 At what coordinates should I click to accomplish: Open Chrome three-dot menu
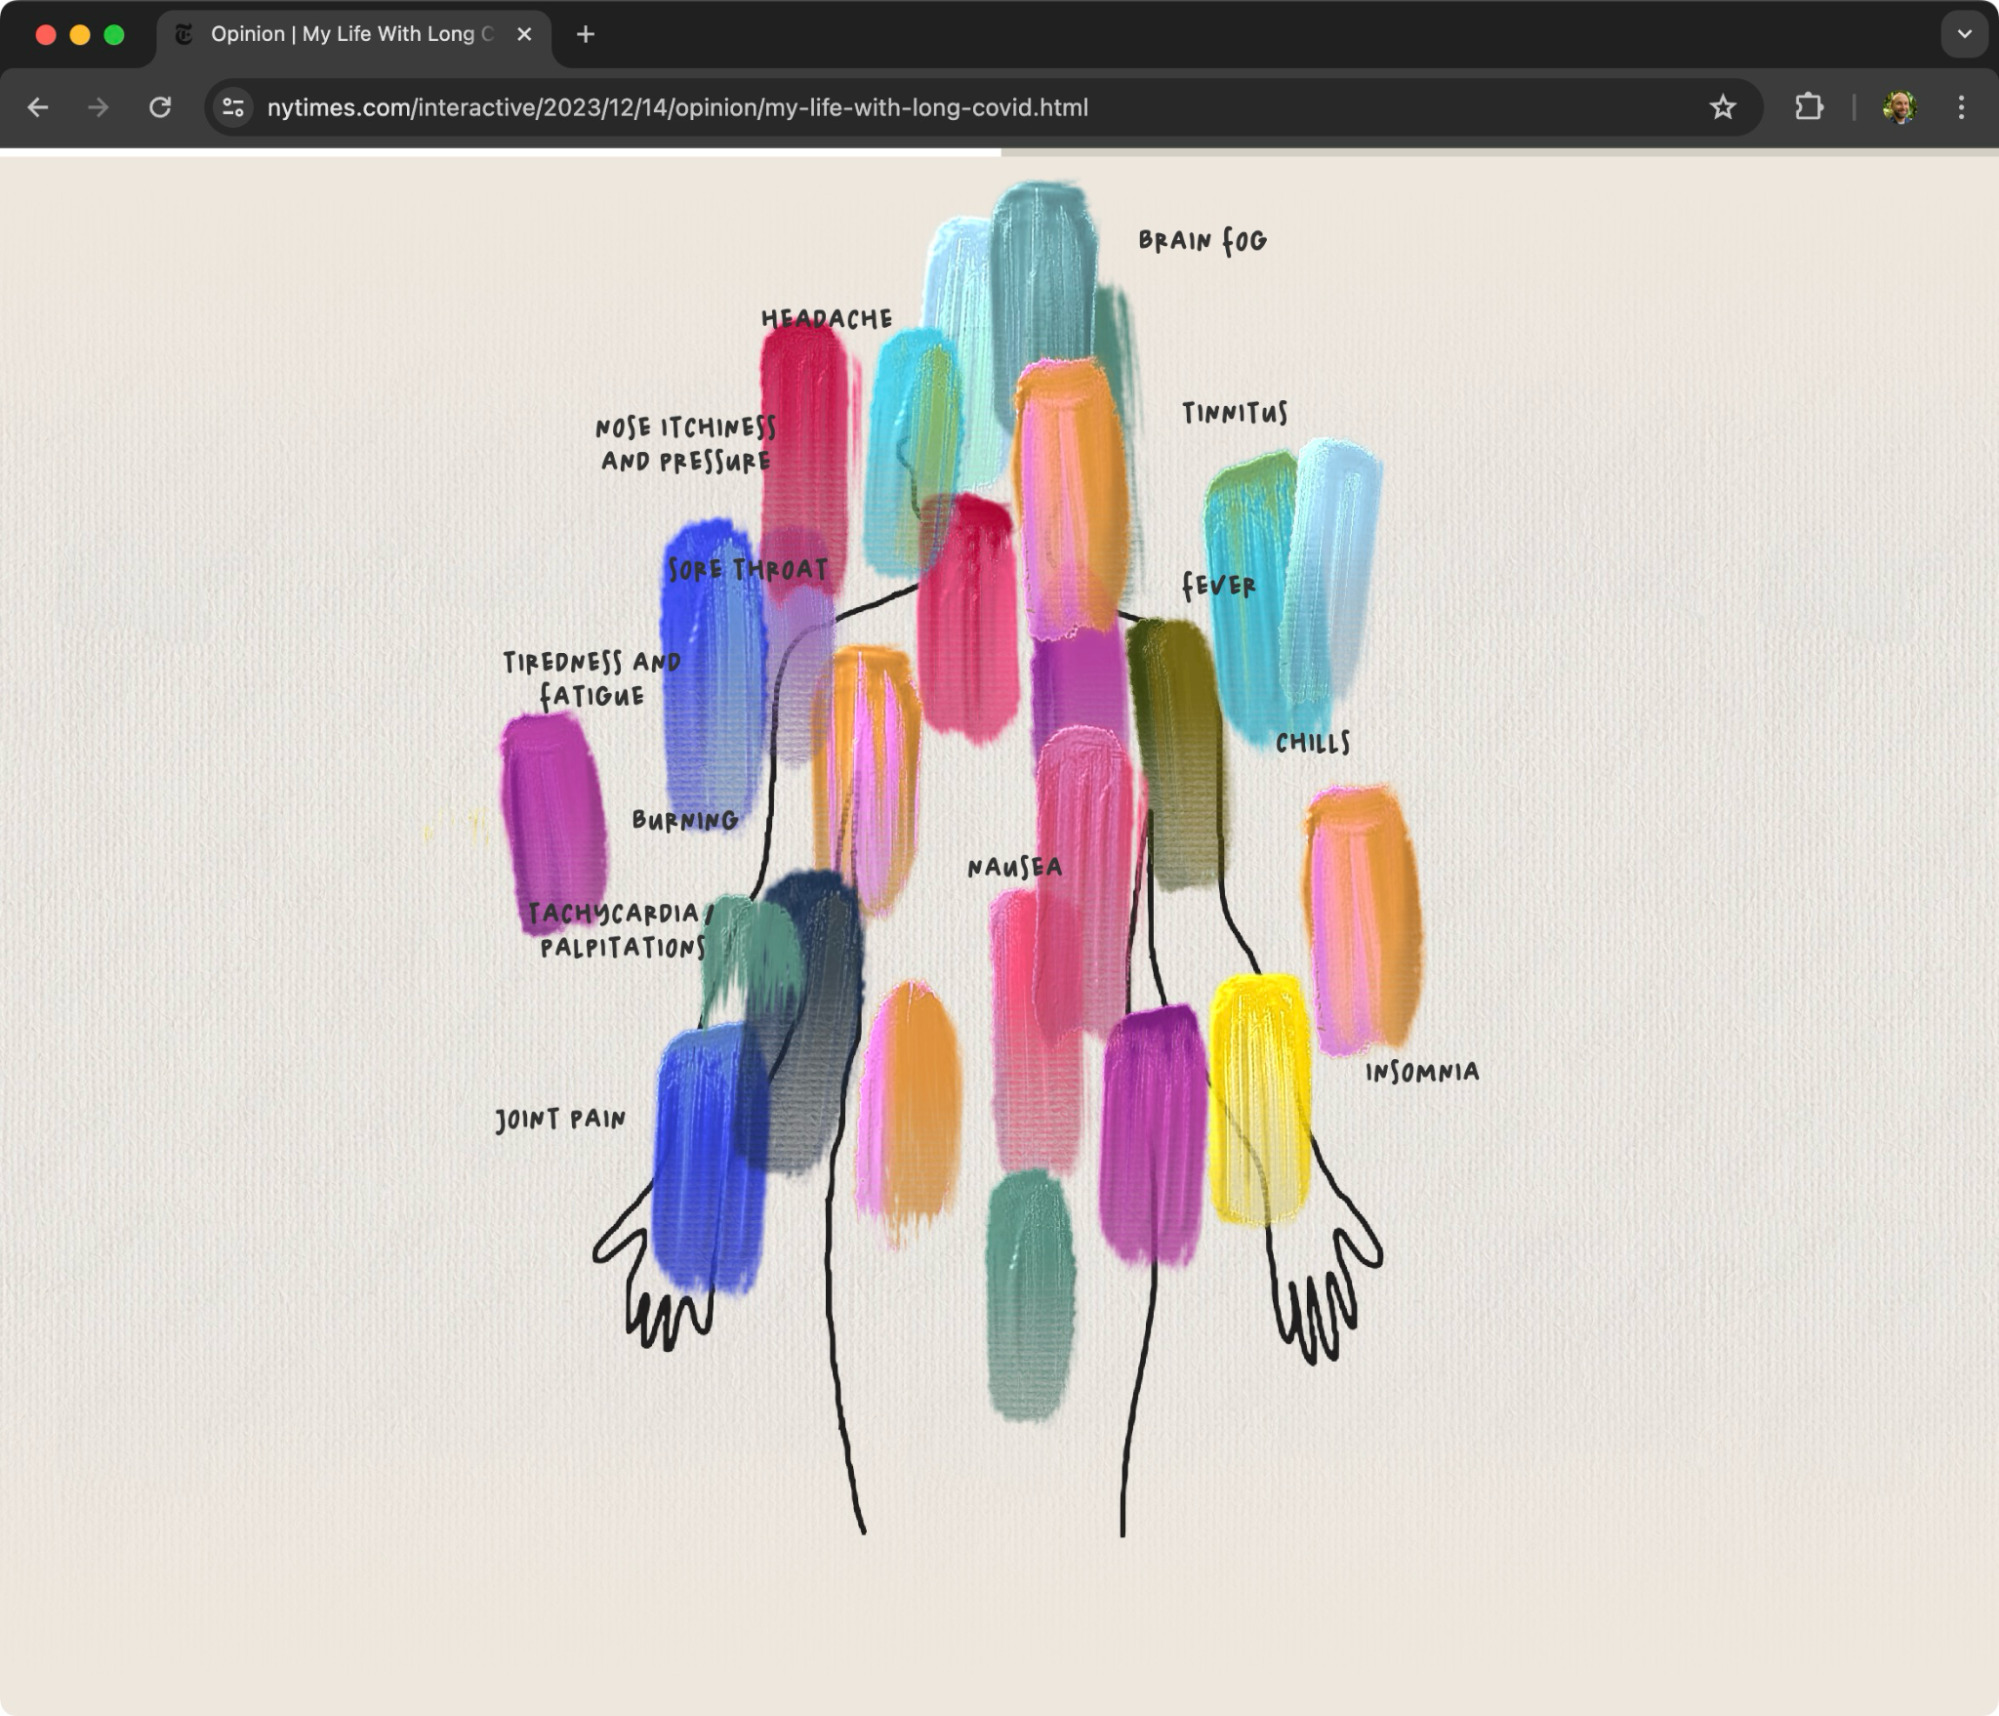1961,107
